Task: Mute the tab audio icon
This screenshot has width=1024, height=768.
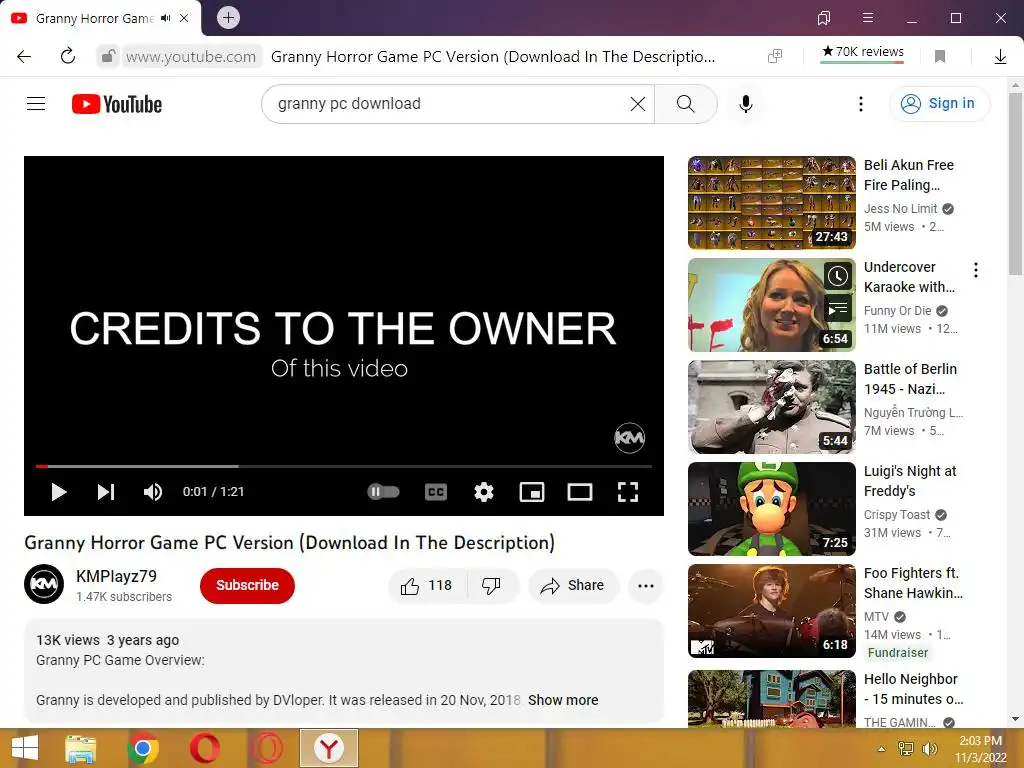Action: 165,18
